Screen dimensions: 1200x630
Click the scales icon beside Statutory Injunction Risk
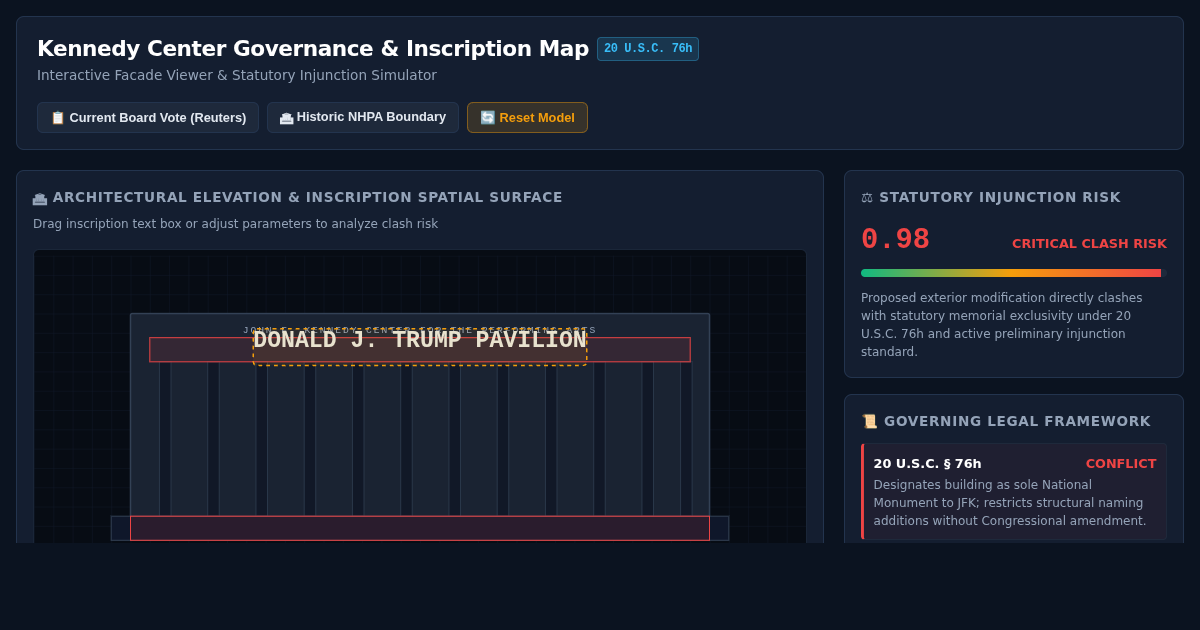(867, 198)
